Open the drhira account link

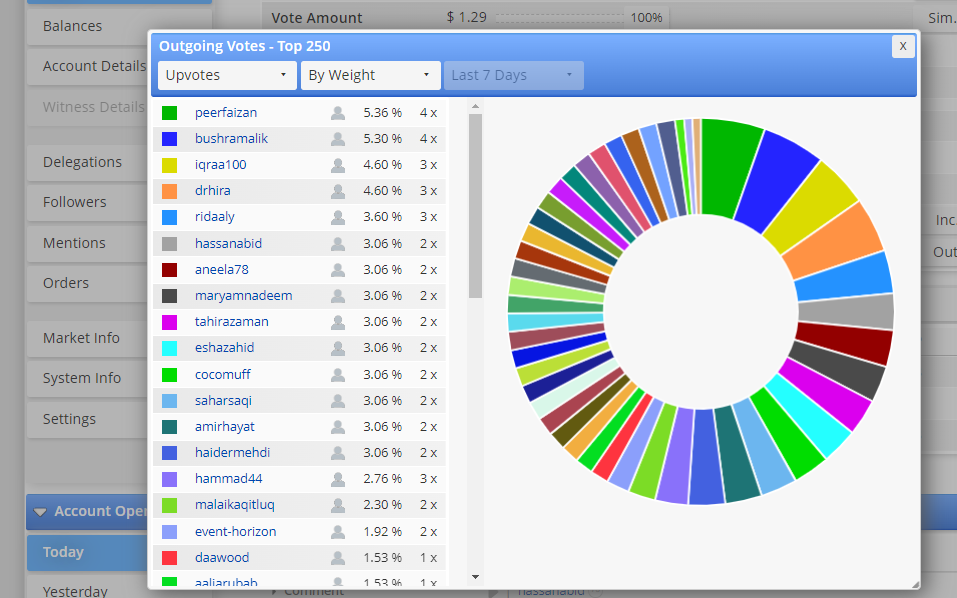212,191
